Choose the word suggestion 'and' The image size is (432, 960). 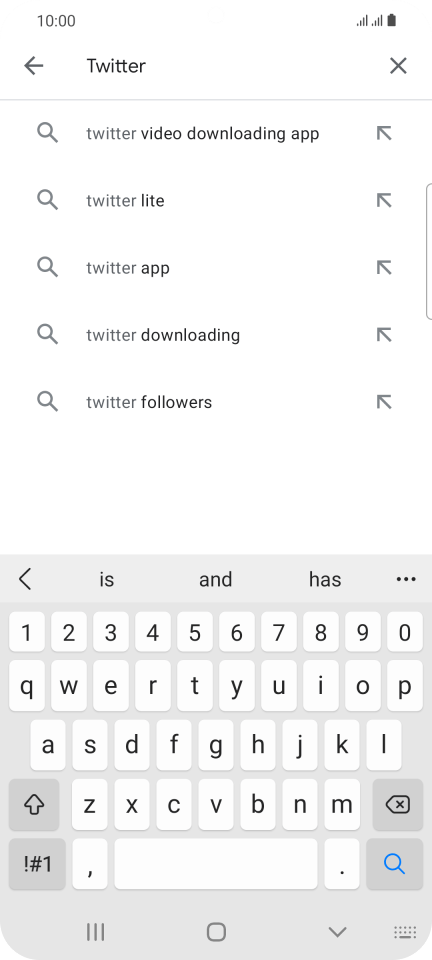click(x=215, y=579)
